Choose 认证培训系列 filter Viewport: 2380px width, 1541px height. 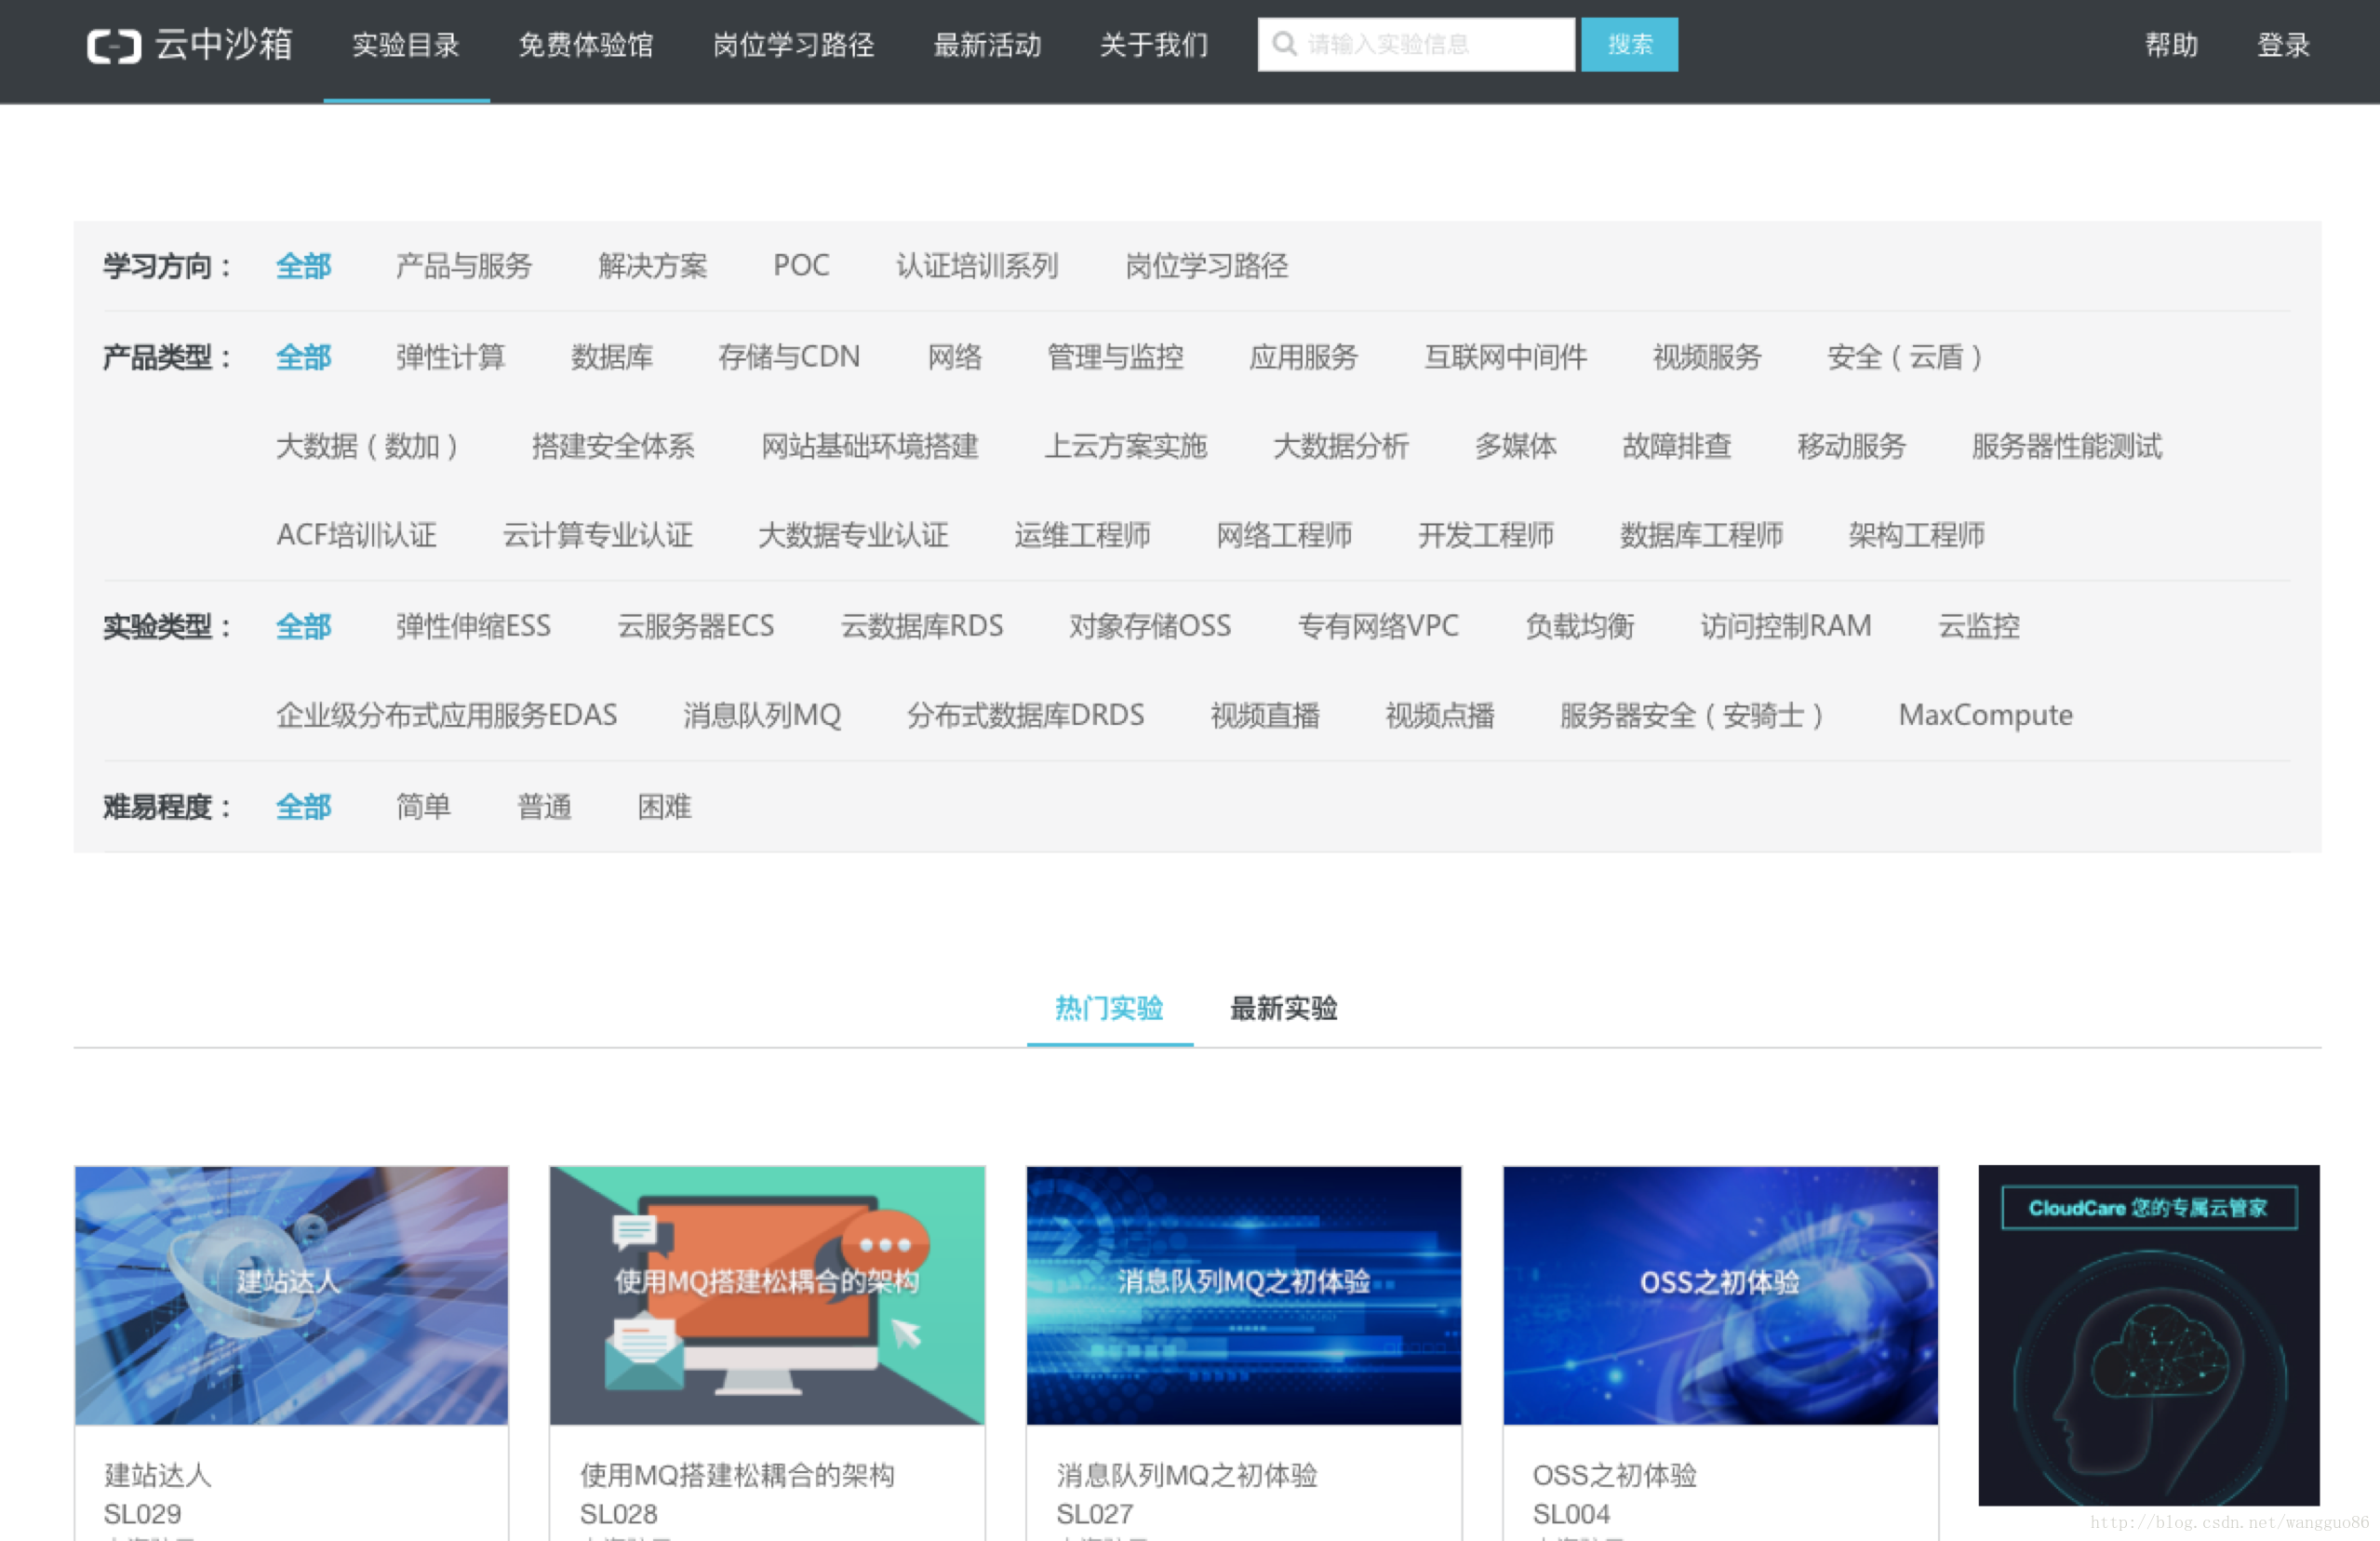pyautogui.click(x=977, y=266)
